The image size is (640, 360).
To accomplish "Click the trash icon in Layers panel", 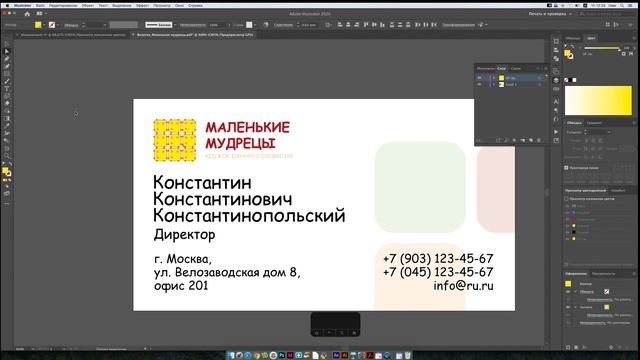I will 539,140.
